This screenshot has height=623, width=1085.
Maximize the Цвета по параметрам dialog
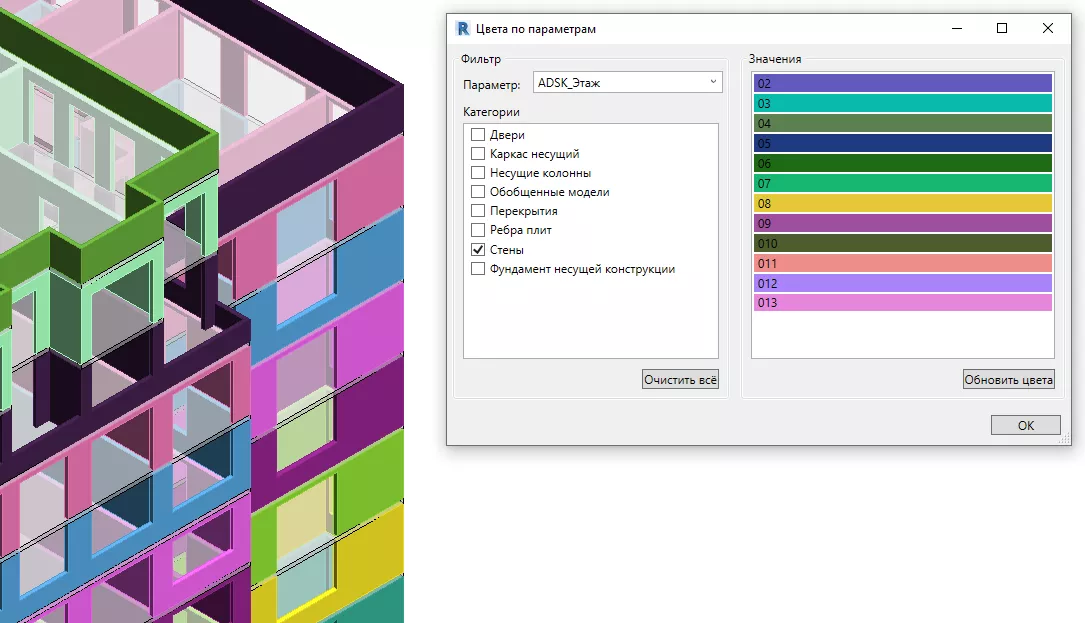(1002, 29)
